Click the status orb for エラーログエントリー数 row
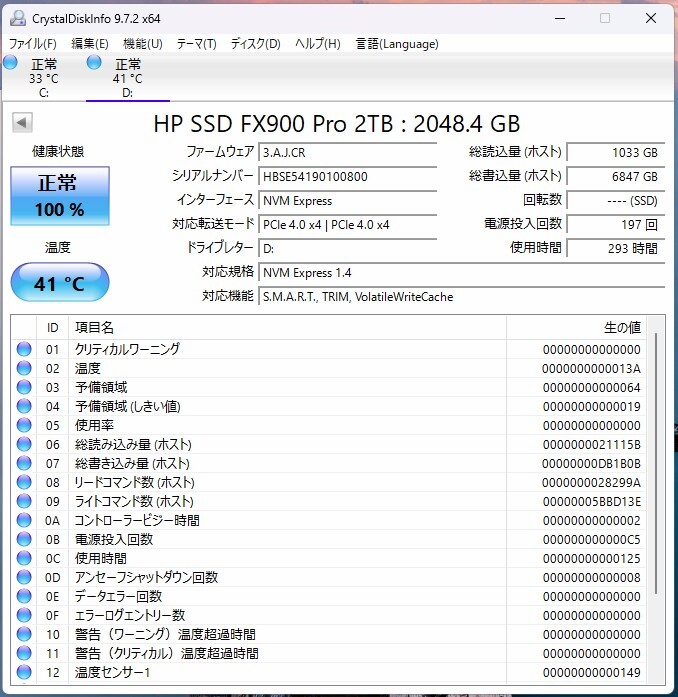This screenshot has height=697, width=678. (24, 615)
